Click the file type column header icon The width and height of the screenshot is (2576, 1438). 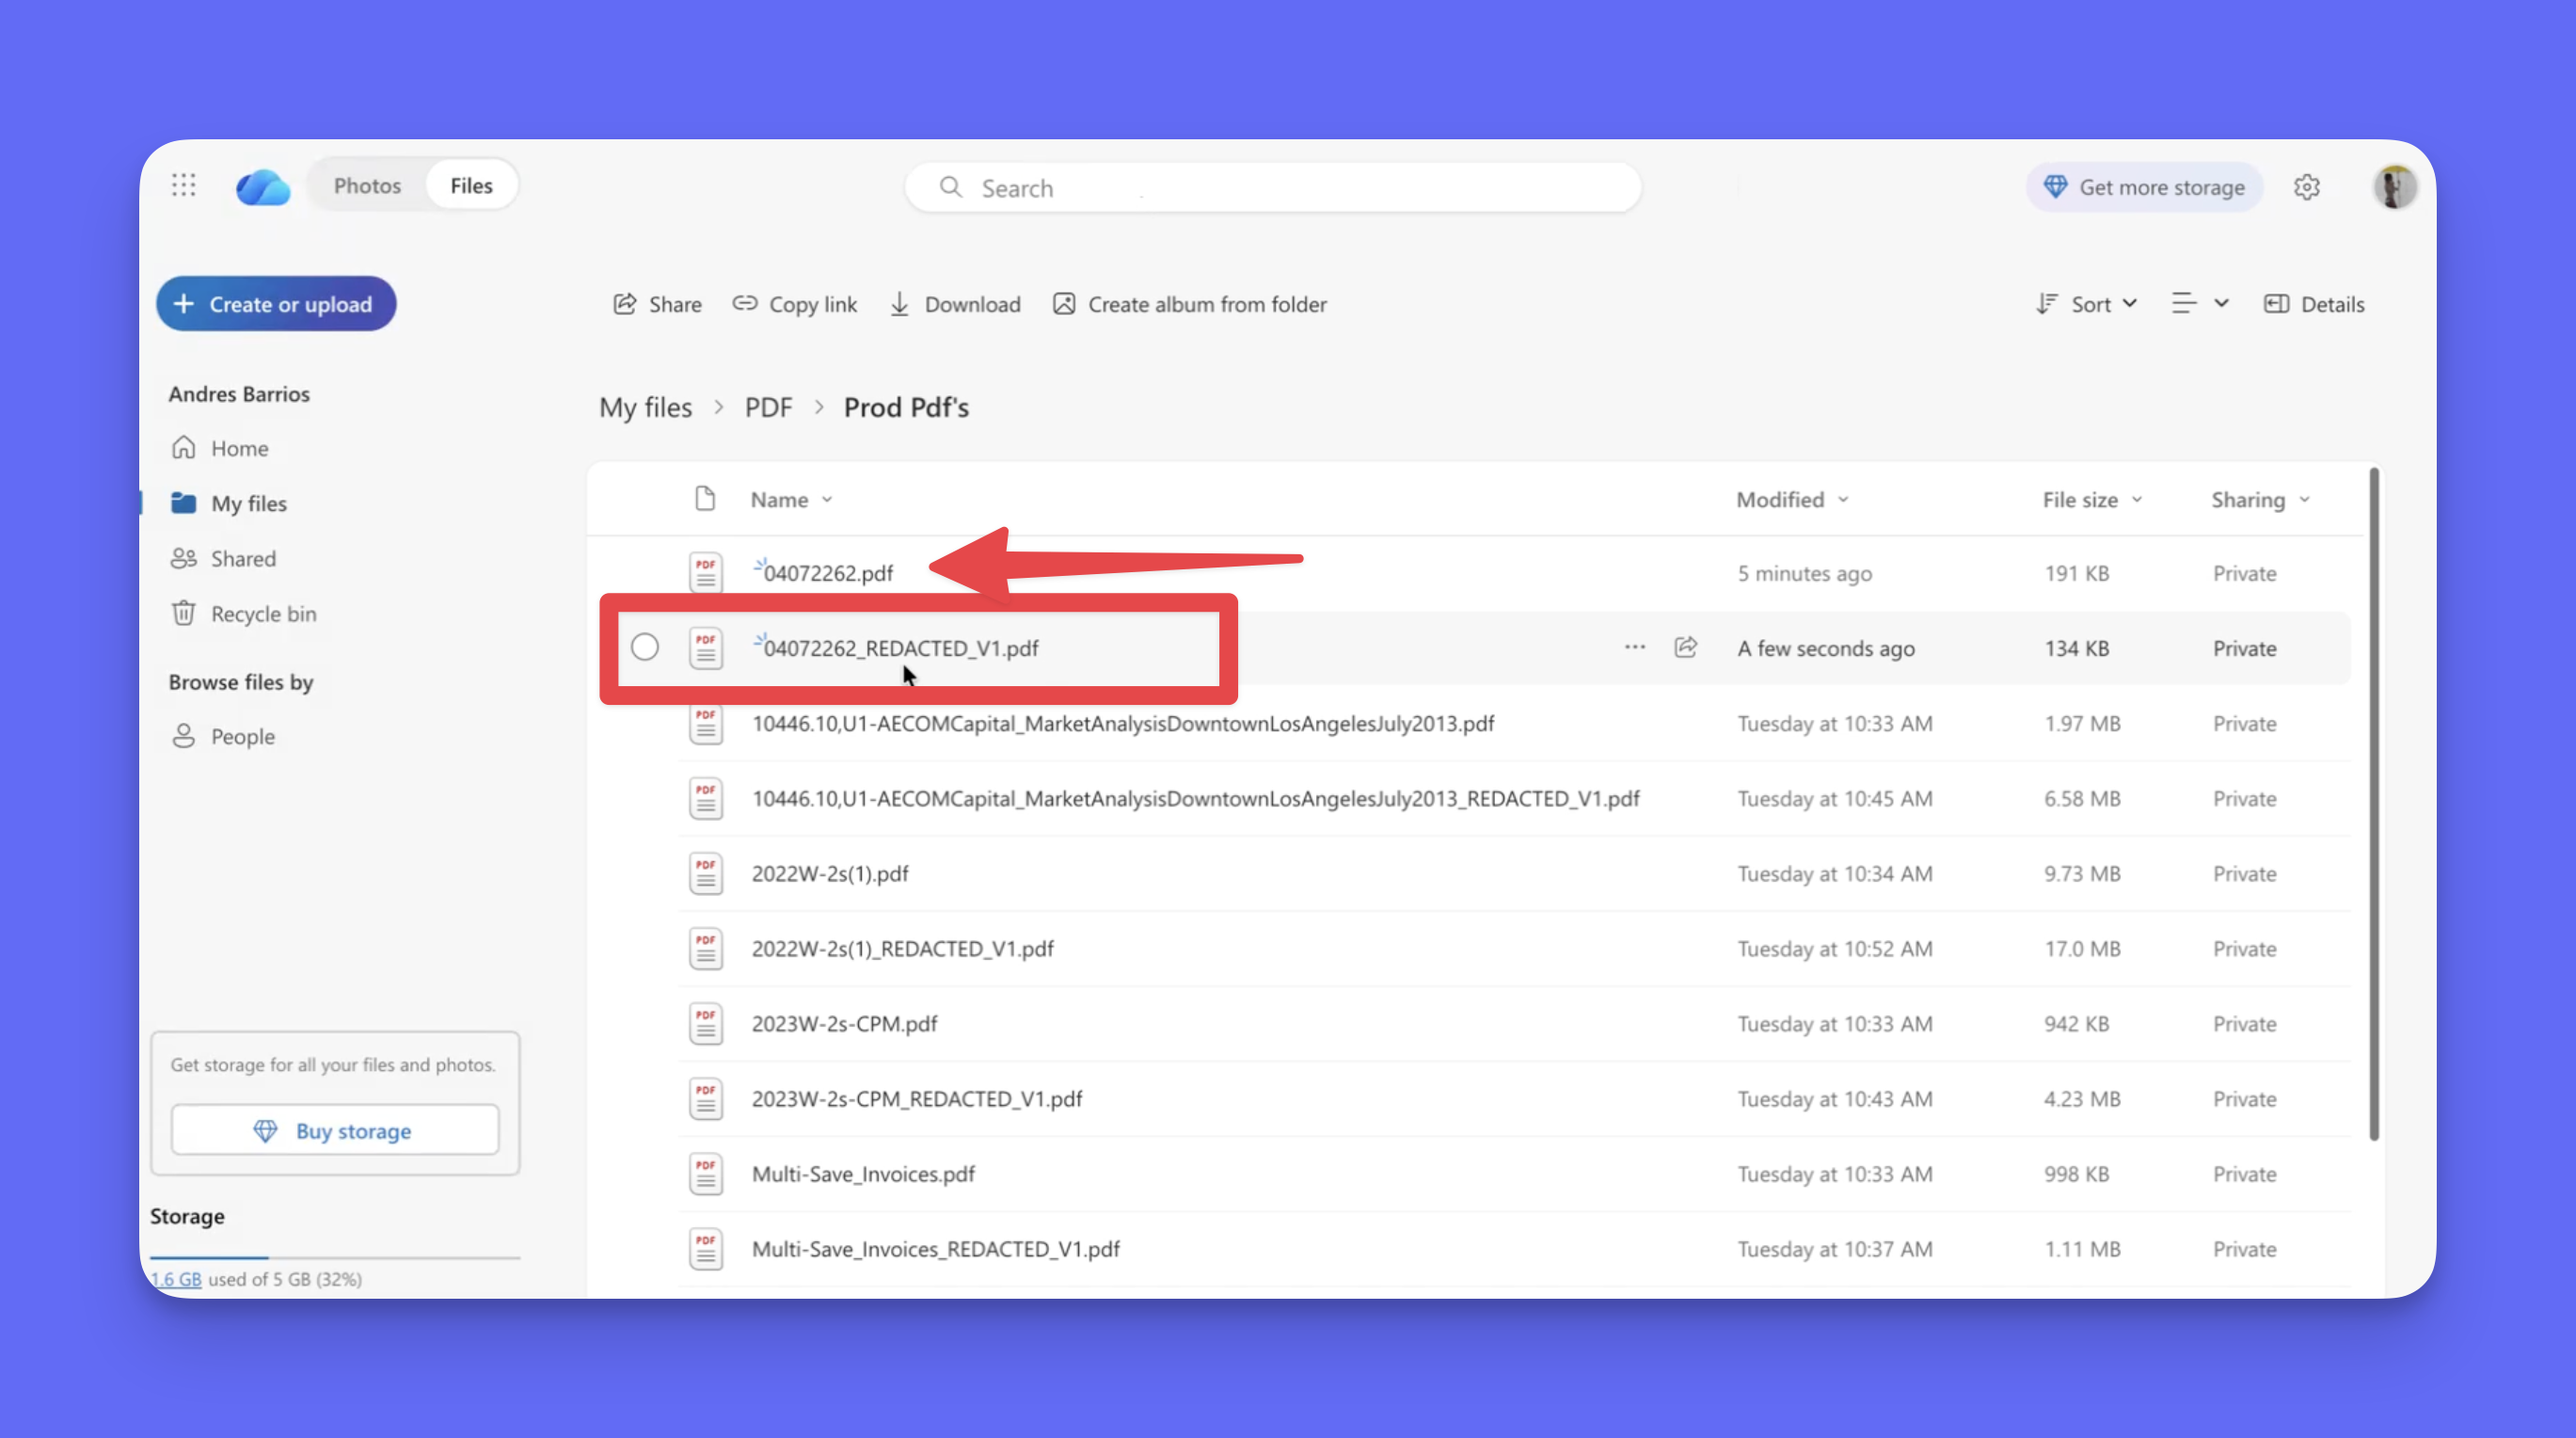click(x=705, y=499)
